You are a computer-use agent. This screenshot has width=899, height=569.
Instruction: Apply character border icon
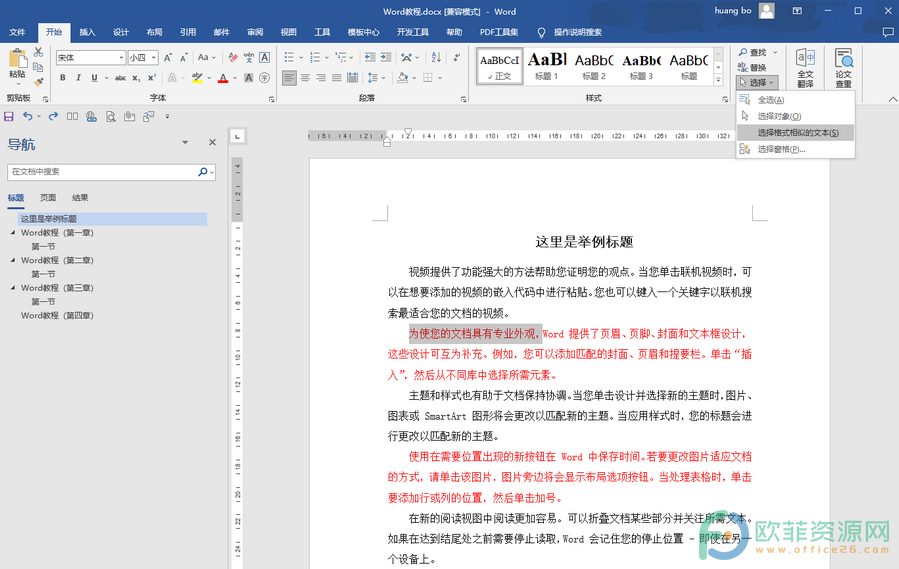click(264, 57)
